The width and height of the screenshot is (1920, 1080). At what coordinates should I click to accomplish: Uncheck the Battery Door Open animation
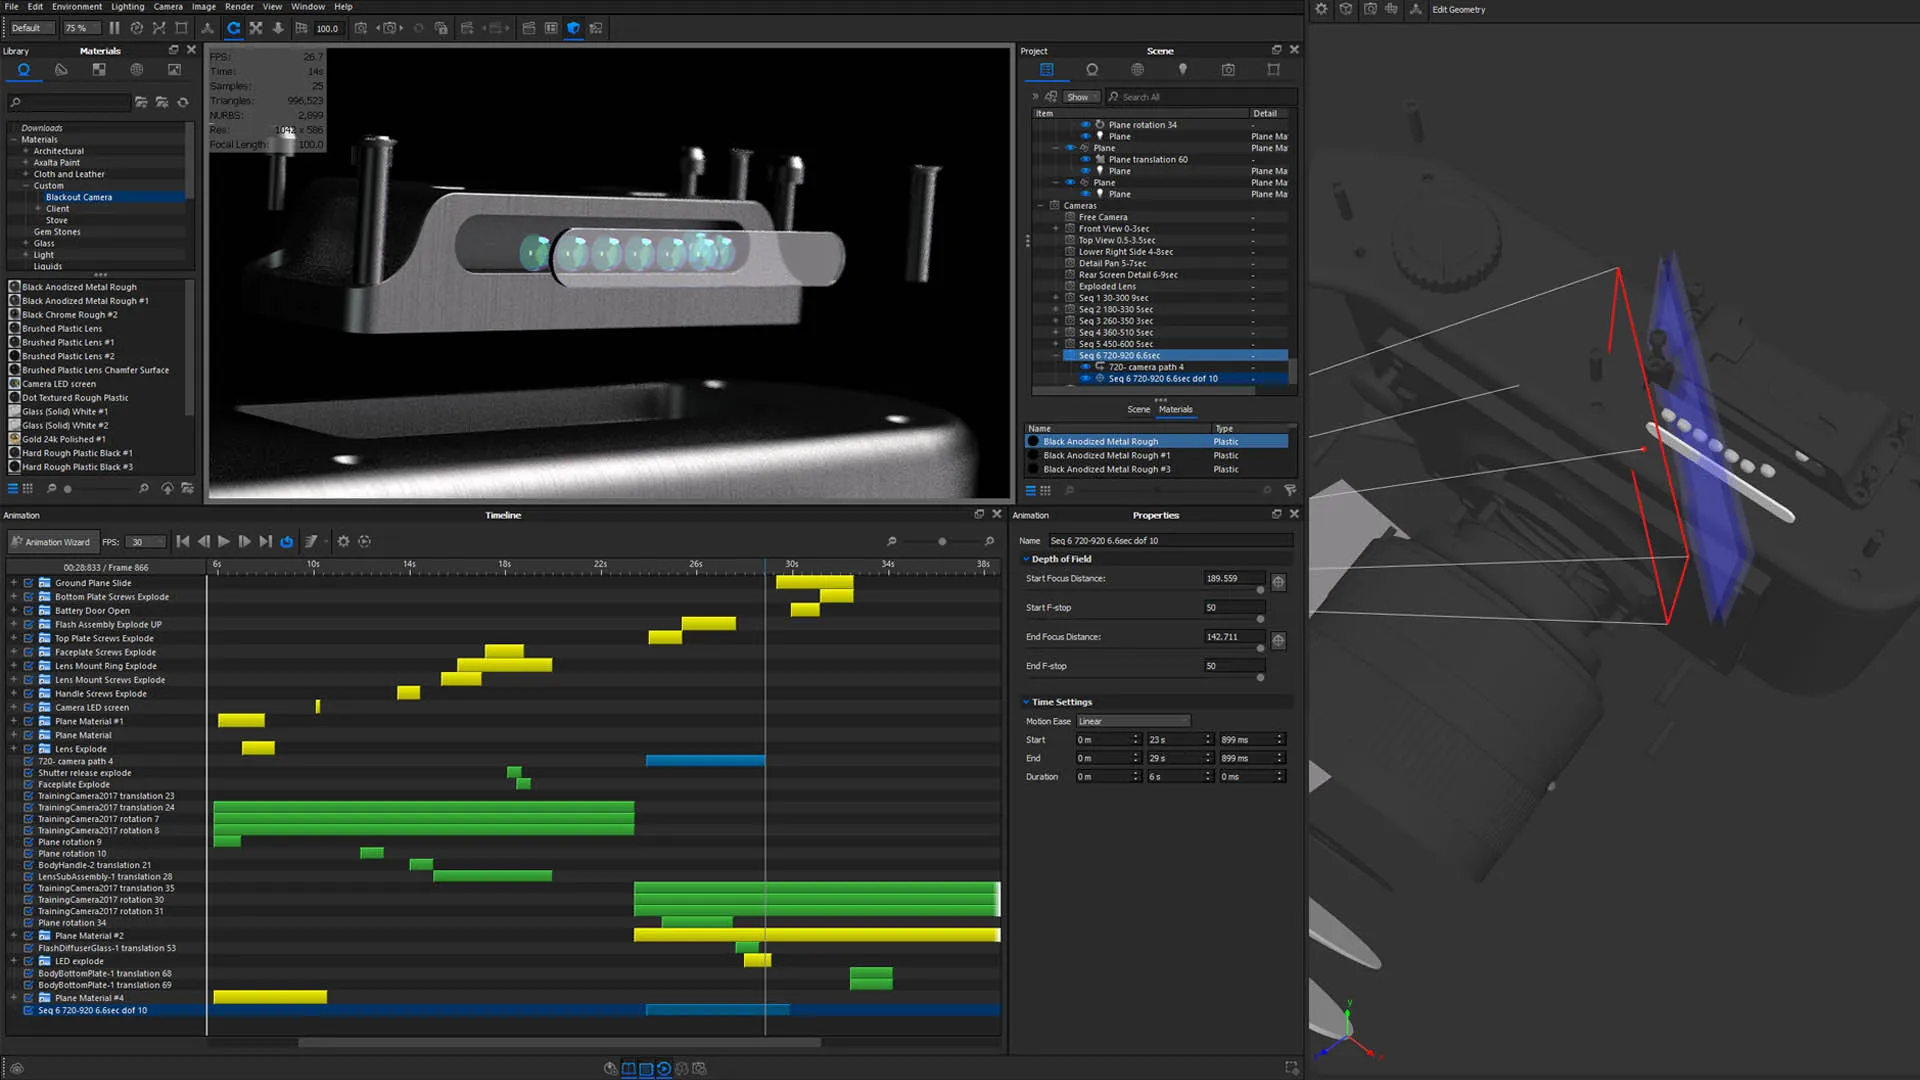(29, 611)
